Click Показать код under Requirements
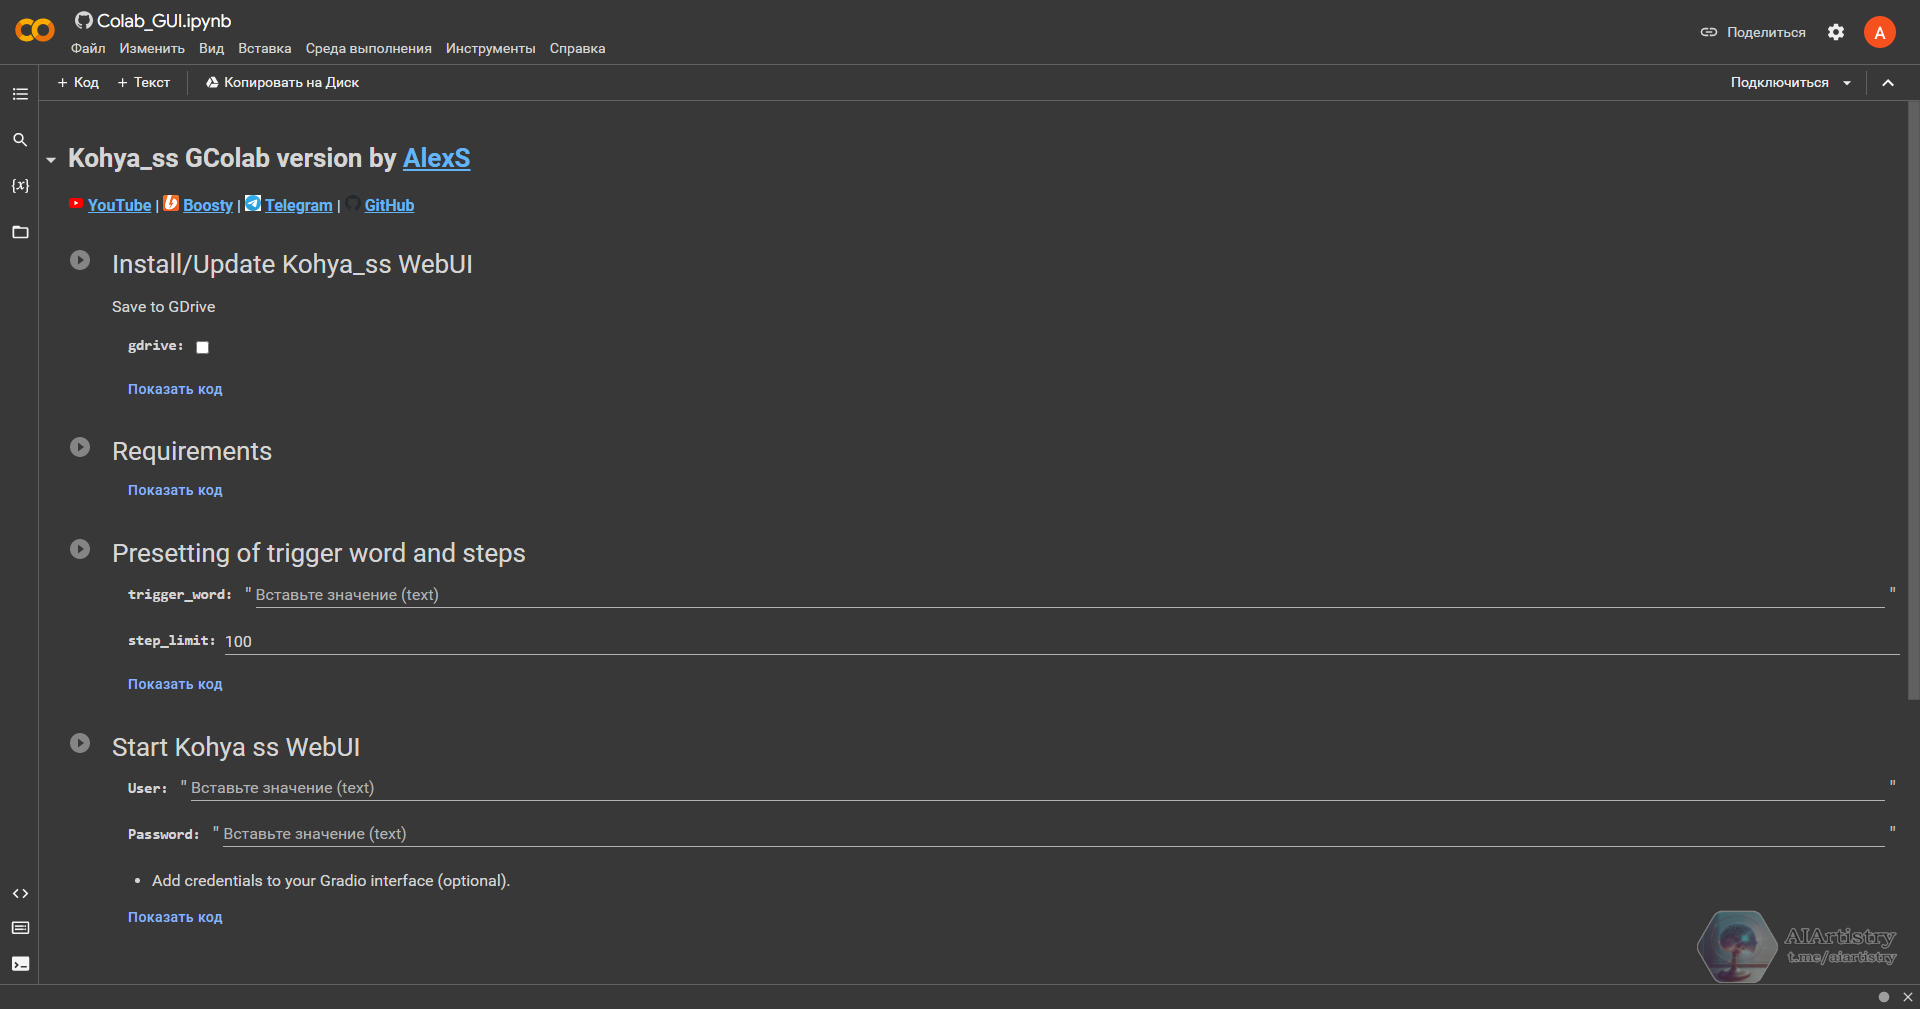Screen dimensions: 1920x1009 (175, 490)
